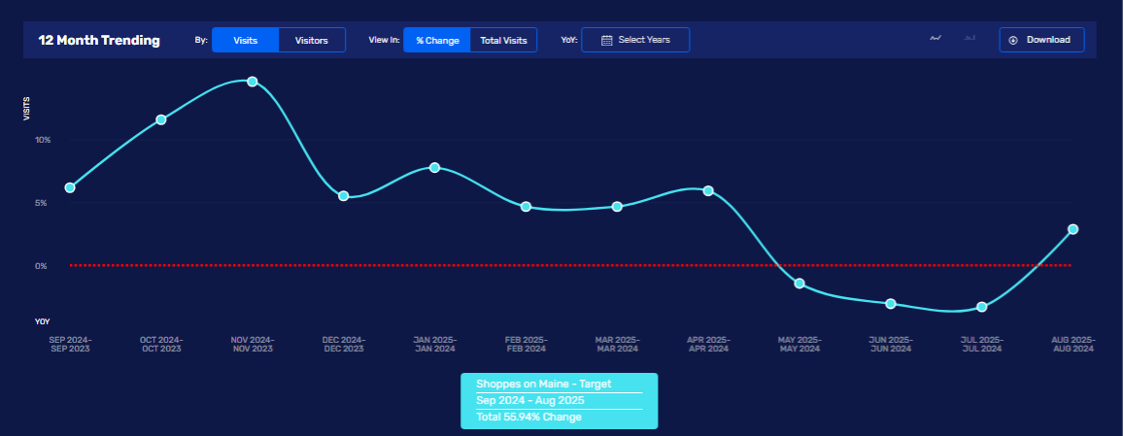Image resolution: width=1124 pixels, height=436 pixels.
Task: Click the Nov 2024 peak data point
Action: click(x=252, y=81)
